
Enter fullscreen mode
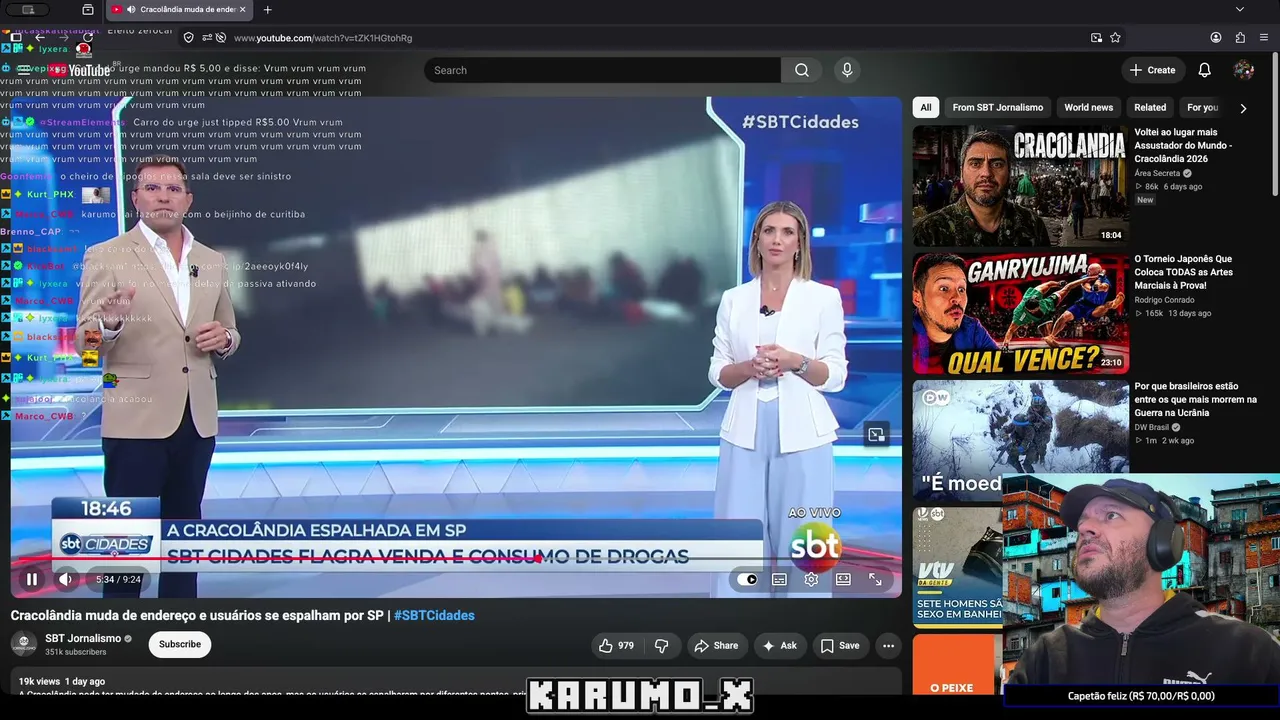[x=875, y=579]
